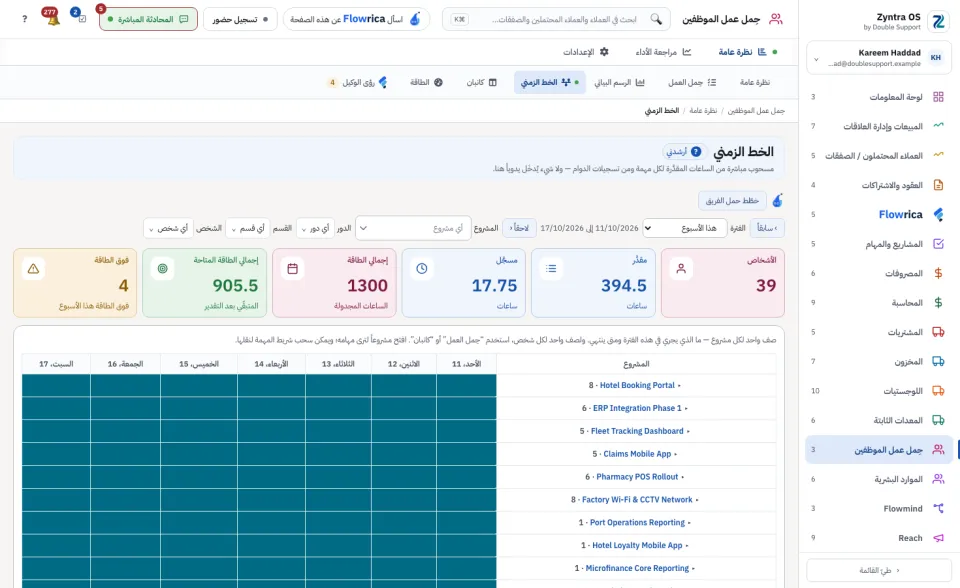This screenshot has width=960, height=588.
Task: Switch to the الطاقة tab
Action: (426, 82)
